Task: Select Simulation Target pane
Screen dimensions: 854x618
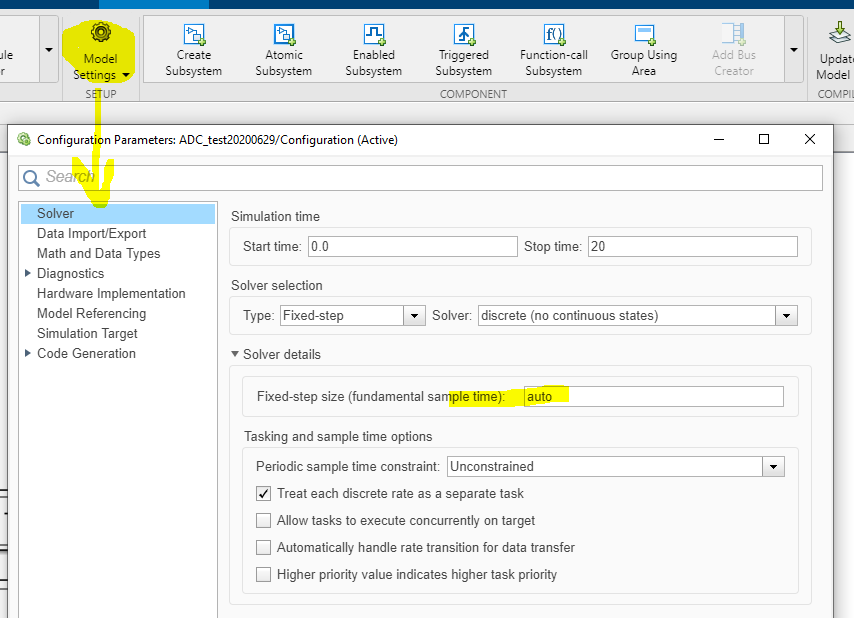Action: tap(87, 334)
